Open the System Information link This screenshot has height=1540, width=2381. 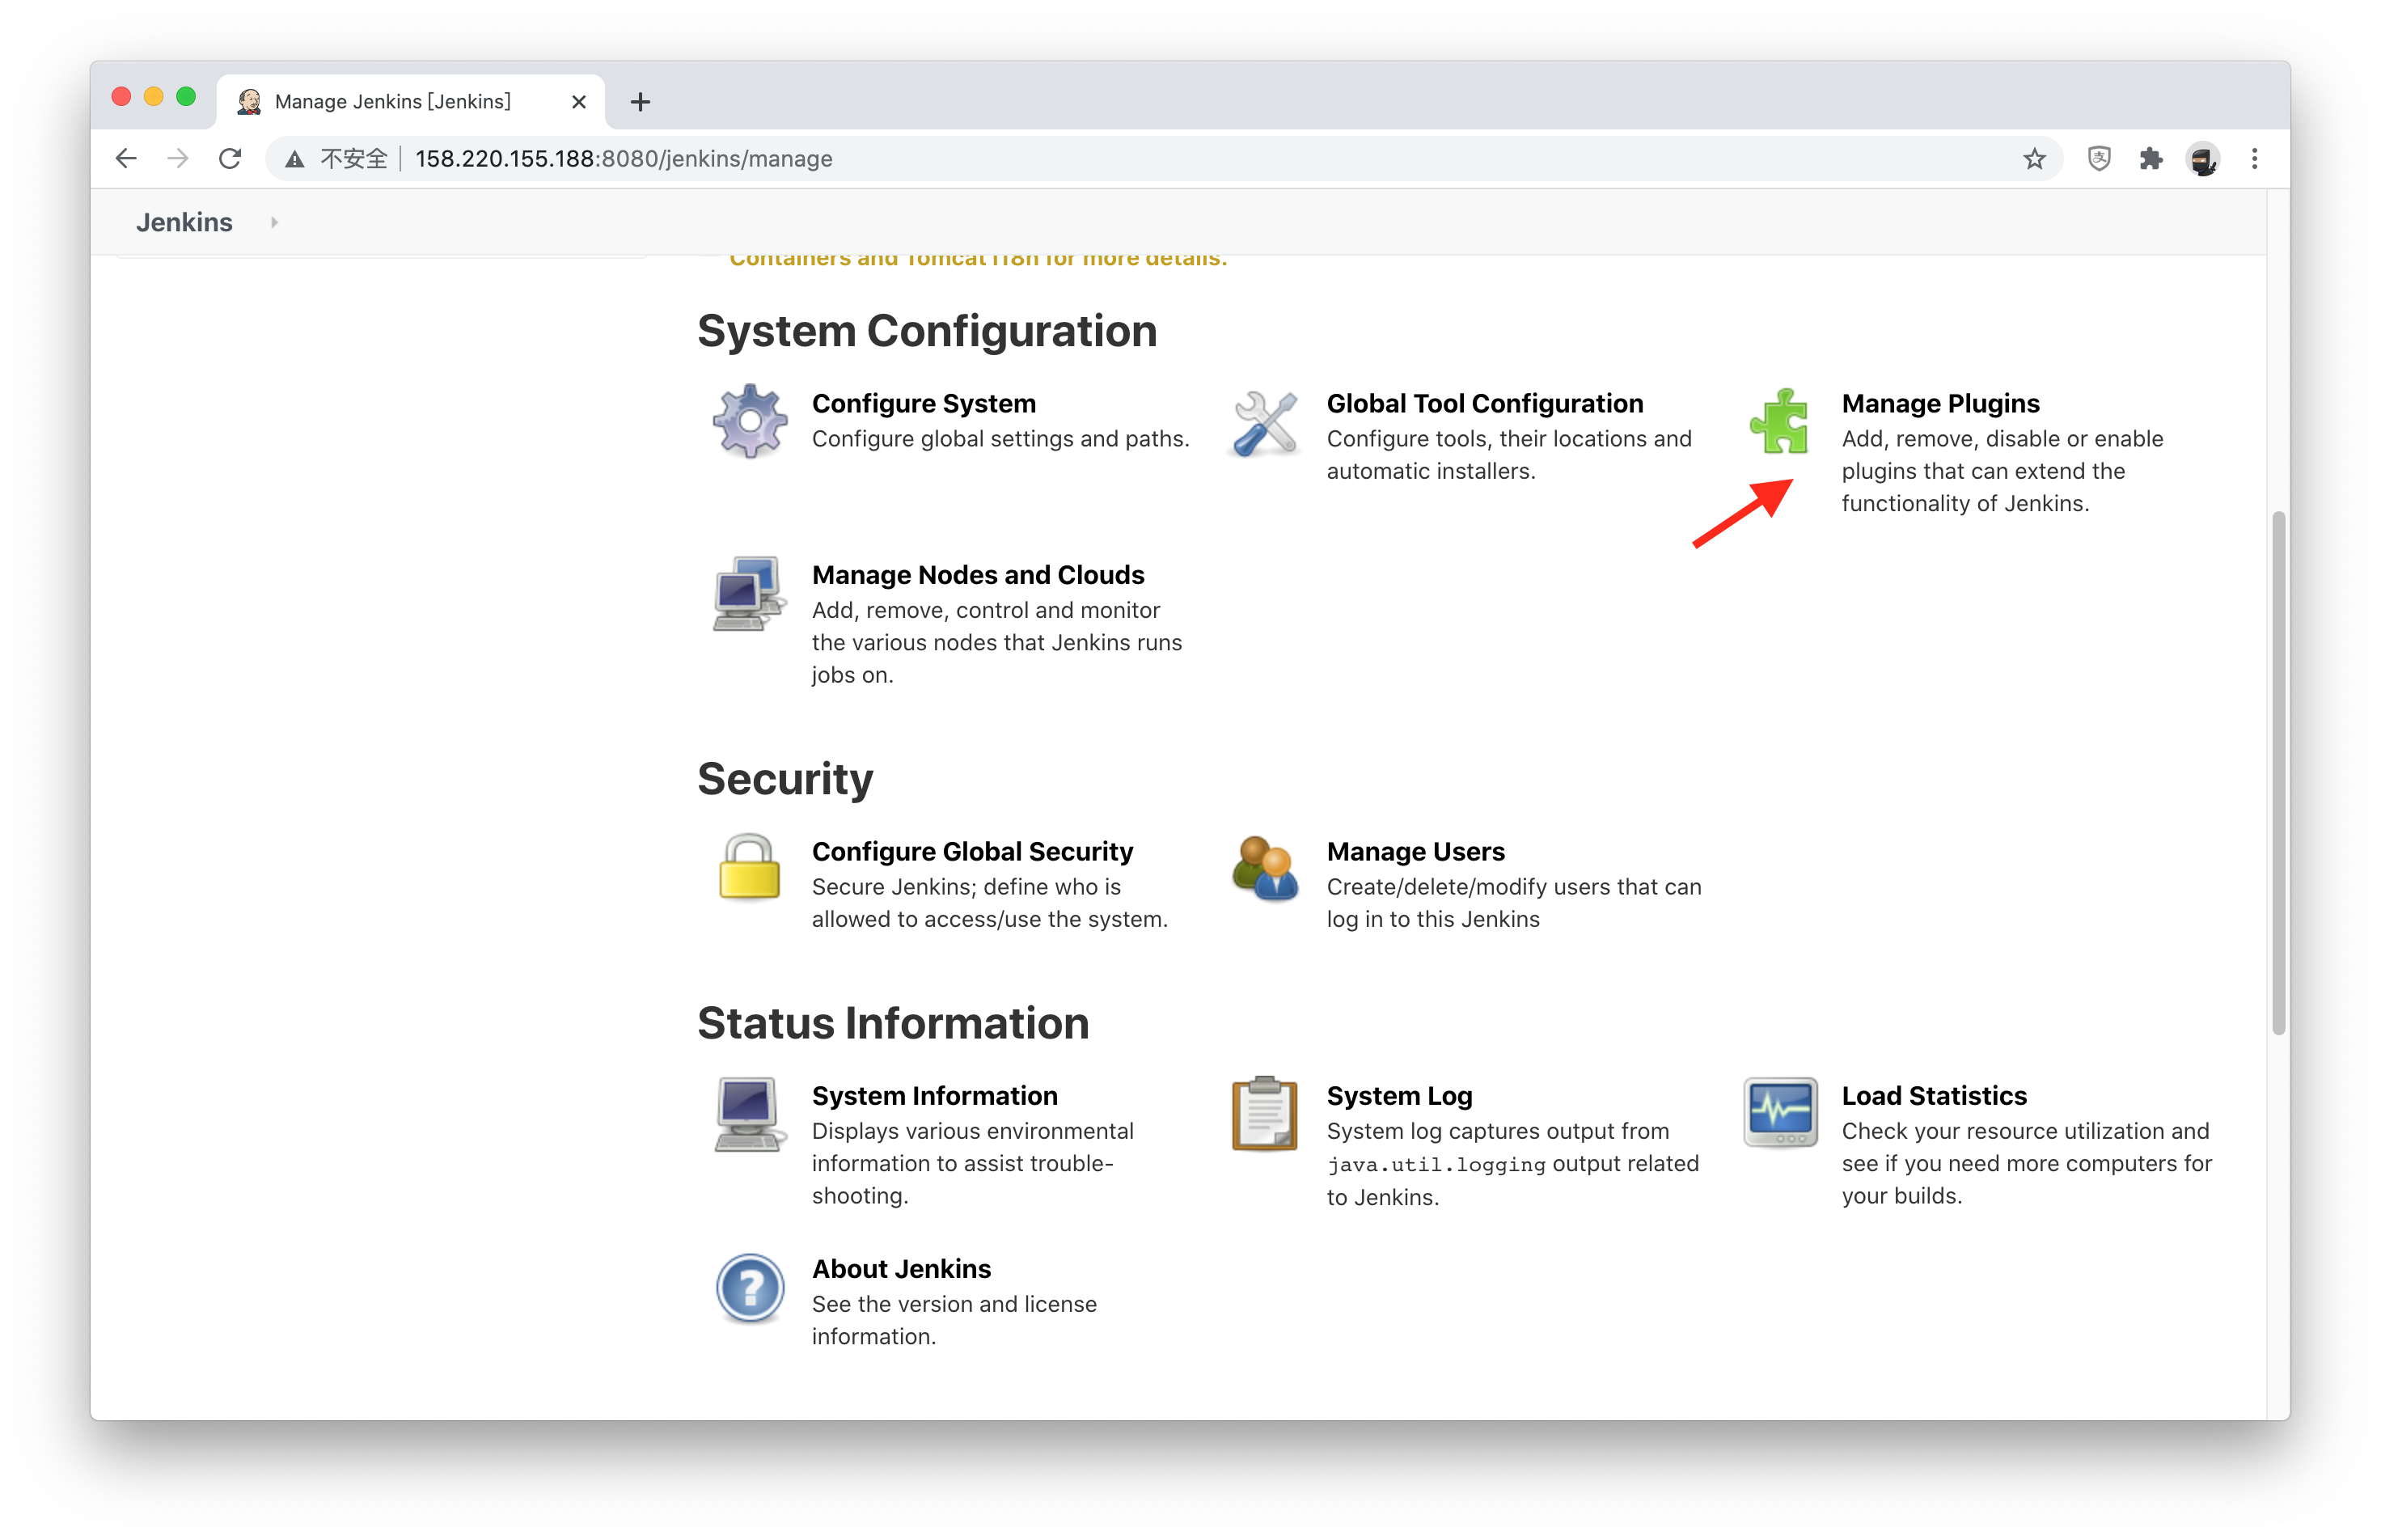pyautogui.click(x=934, y=1095)
